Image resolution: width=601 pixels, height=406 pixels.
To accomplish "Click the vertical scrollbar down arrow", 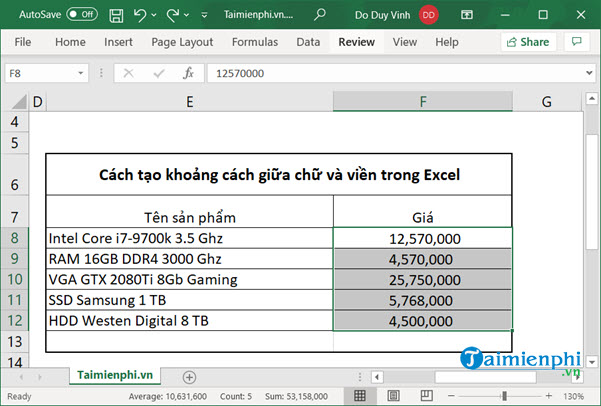I will pos(592,362).
